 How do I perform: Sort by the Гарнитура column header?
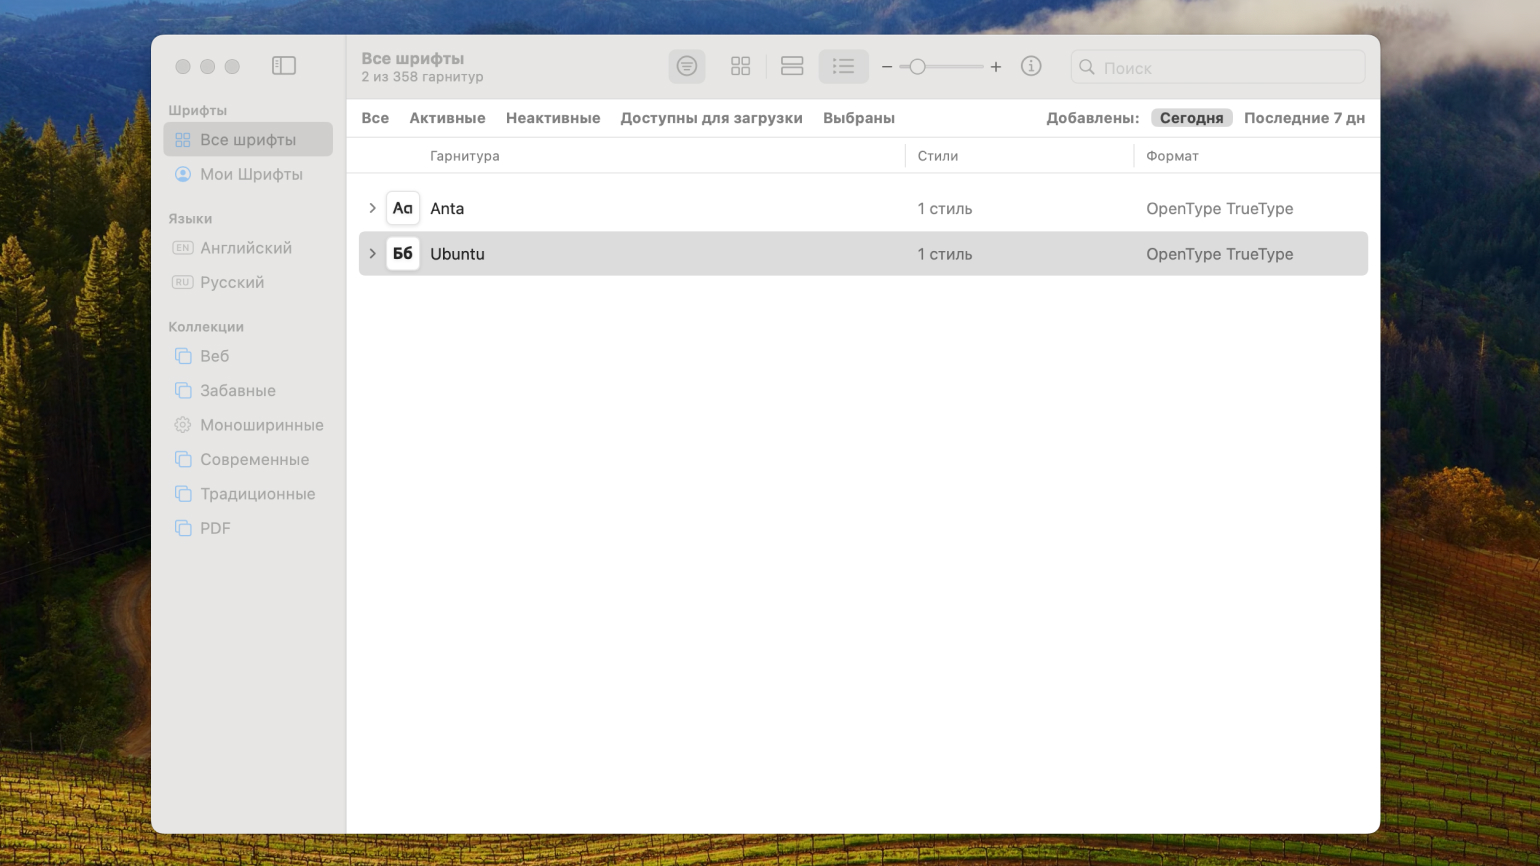tap(465, 156)
